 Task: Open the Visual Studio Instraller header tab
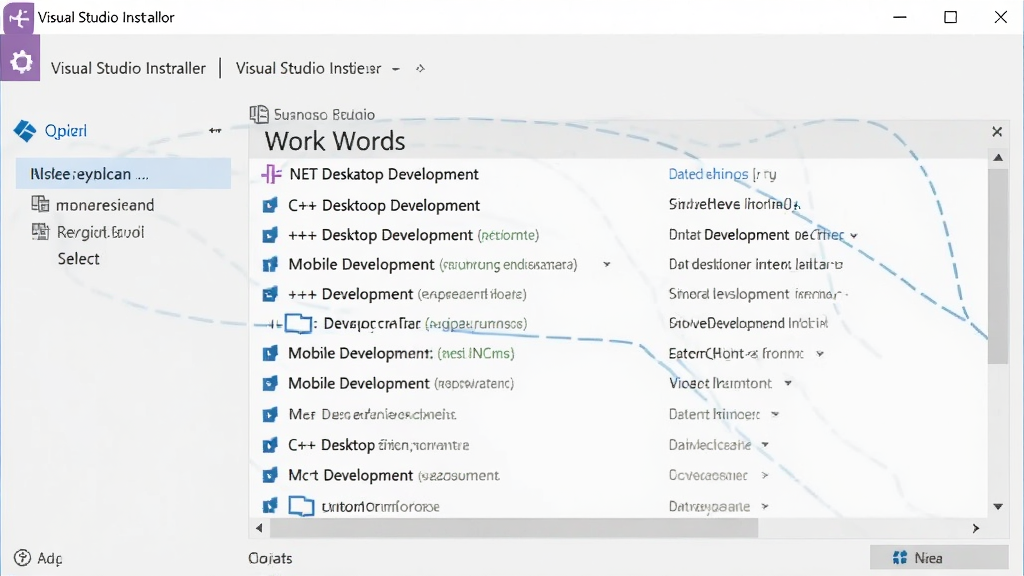pyautogui.click(x=128, y=69)
